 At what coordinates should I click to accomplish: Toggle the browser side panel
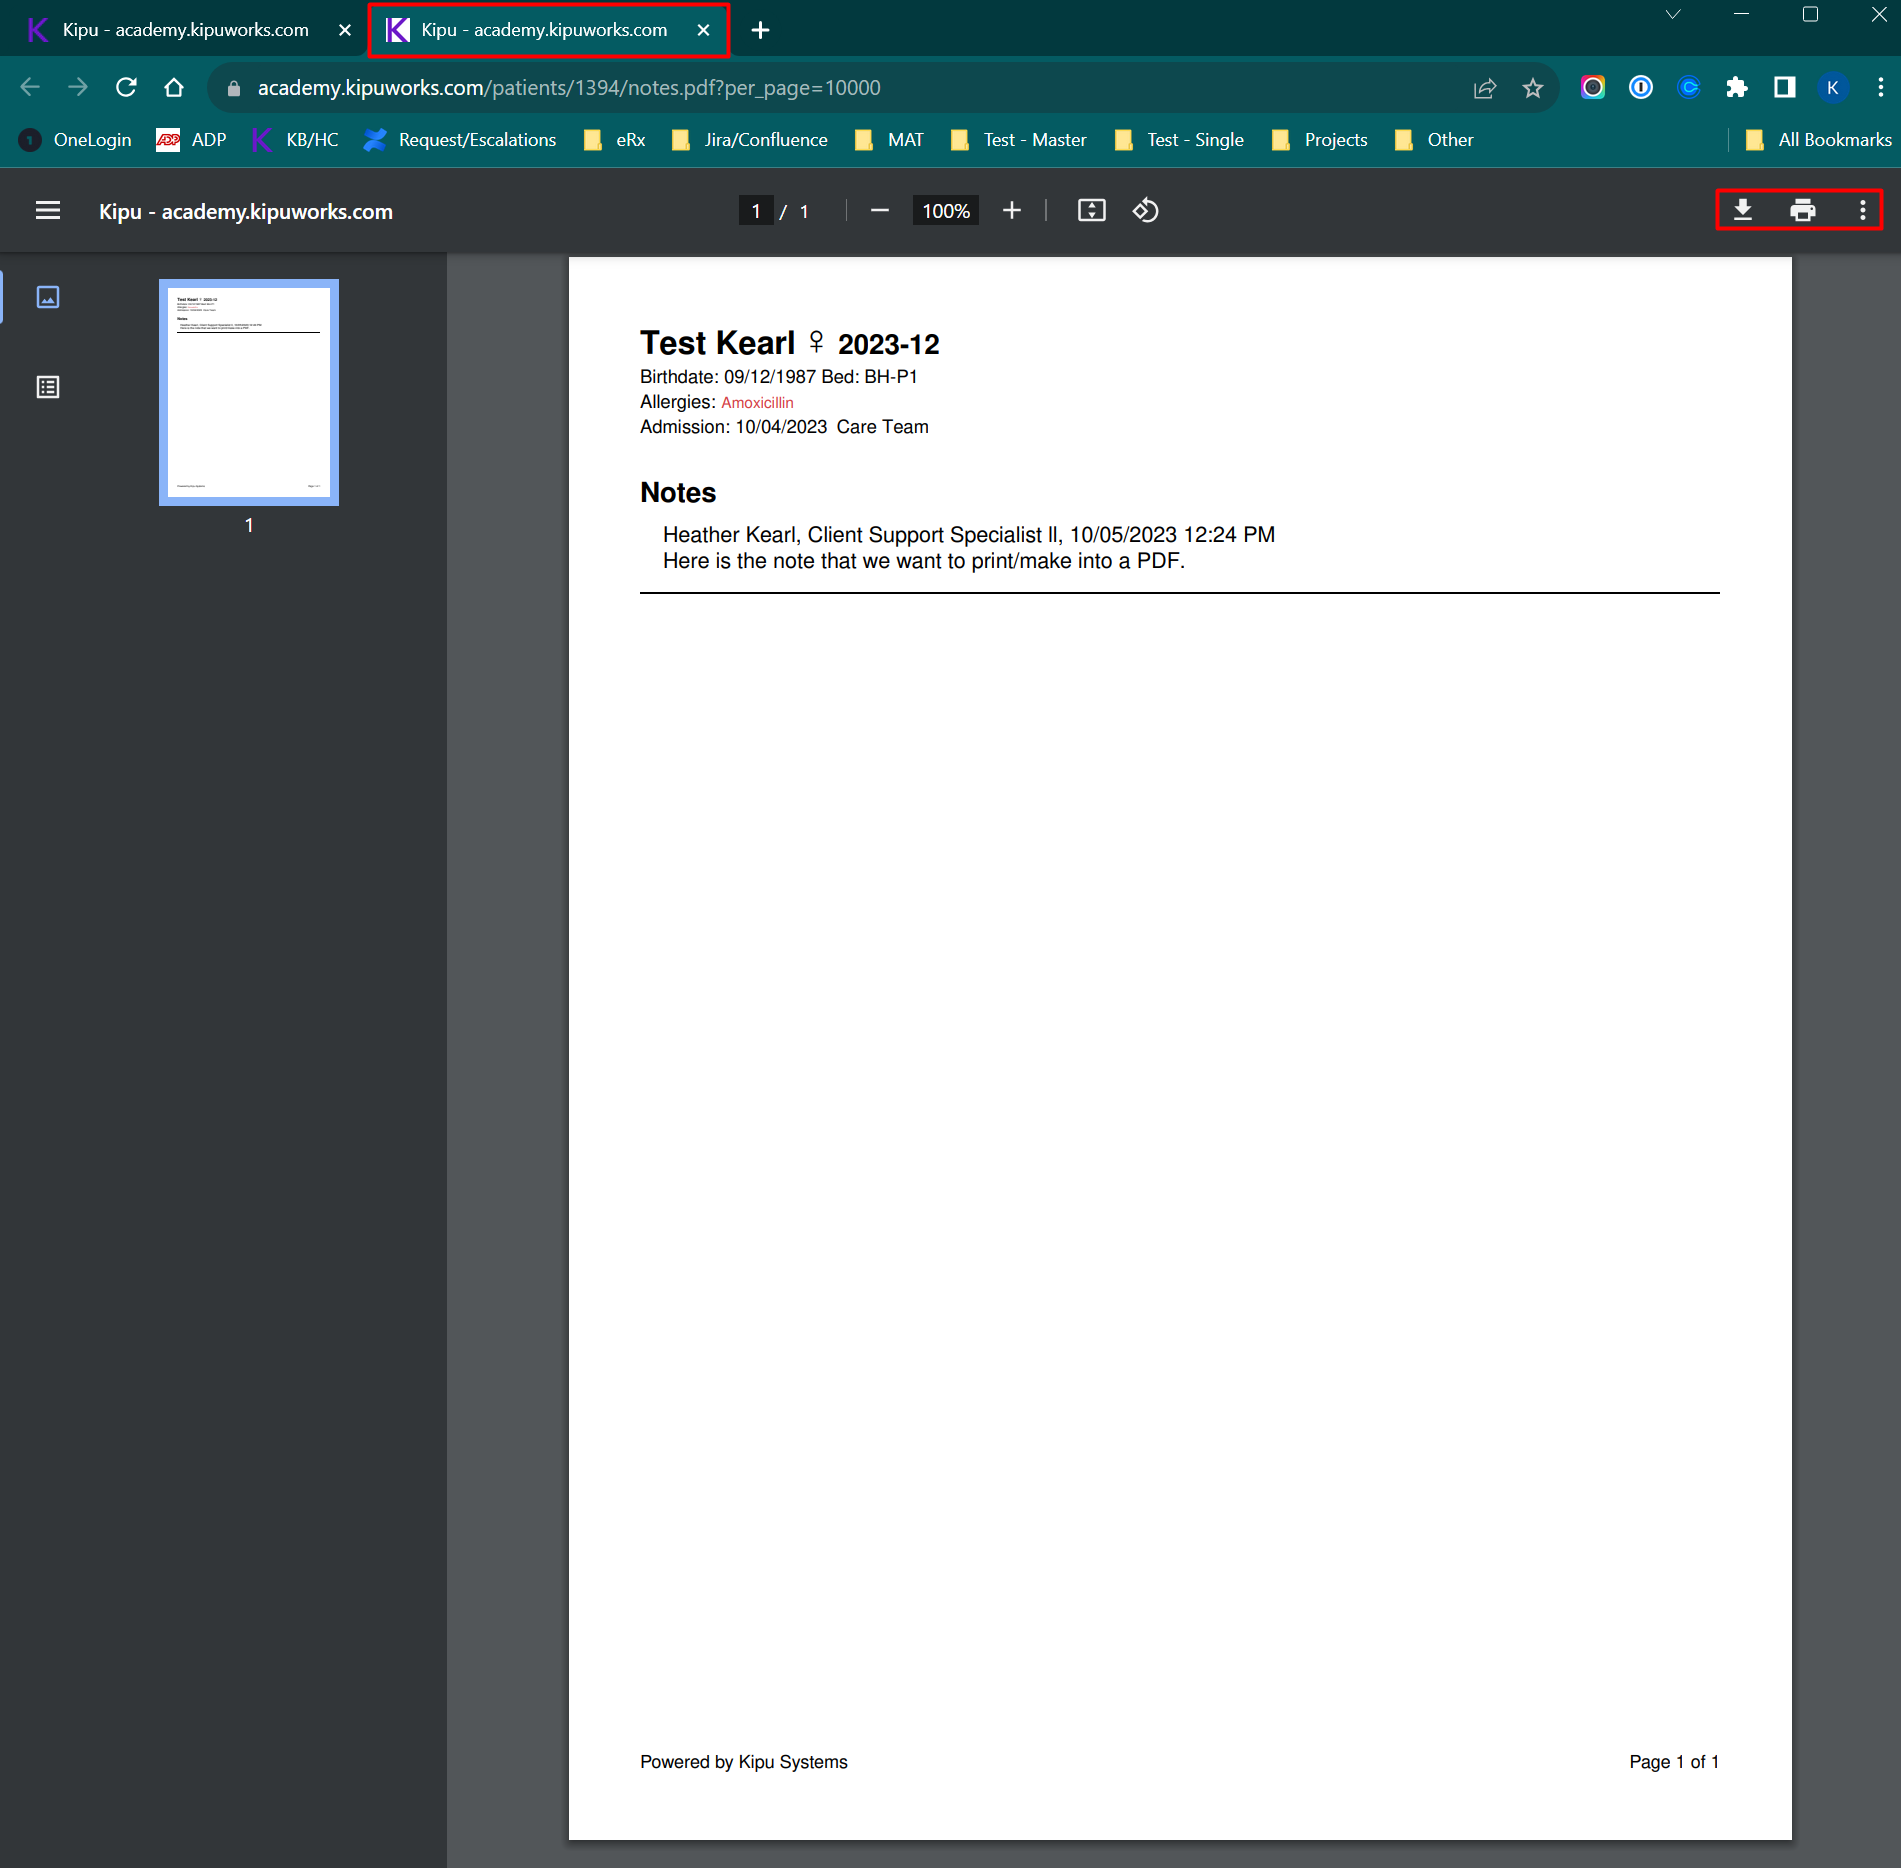(1784, 88)
